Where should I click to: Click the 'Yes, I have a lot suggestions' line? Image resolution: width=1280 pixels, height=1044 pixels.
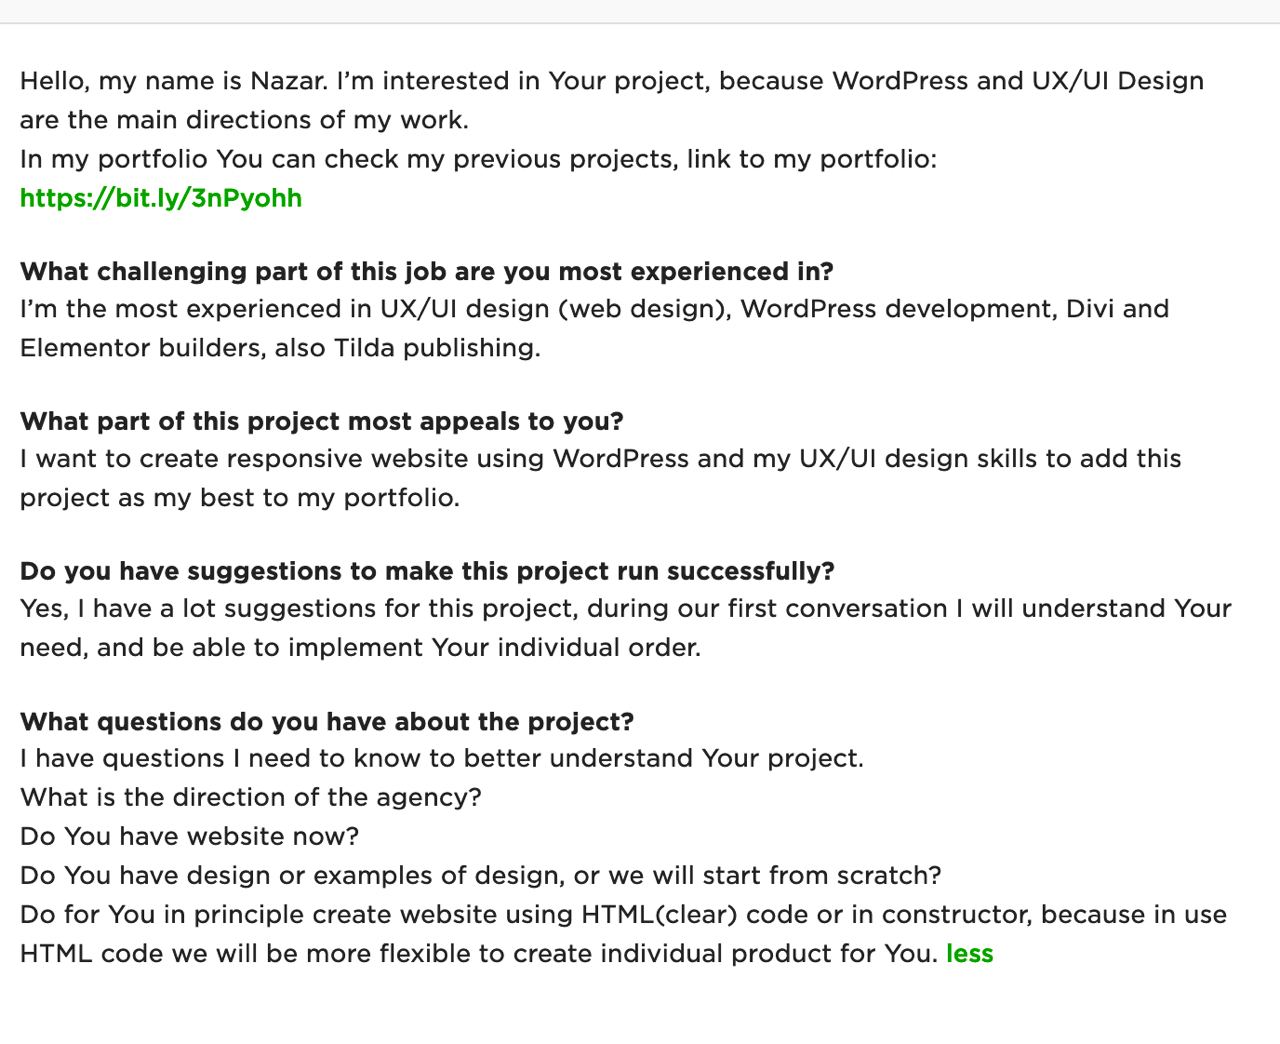point(626,609)
